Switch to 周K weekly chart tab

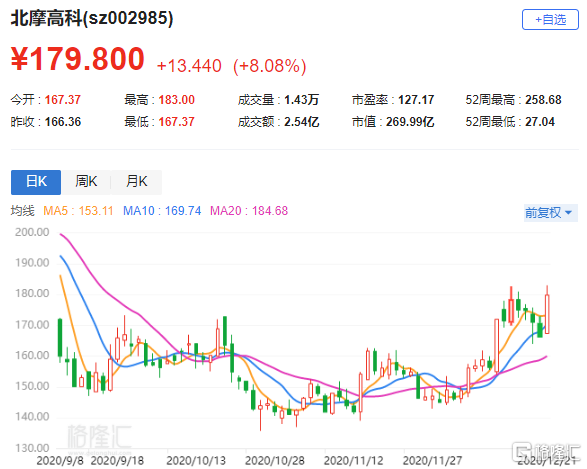[x=86, y=182]
